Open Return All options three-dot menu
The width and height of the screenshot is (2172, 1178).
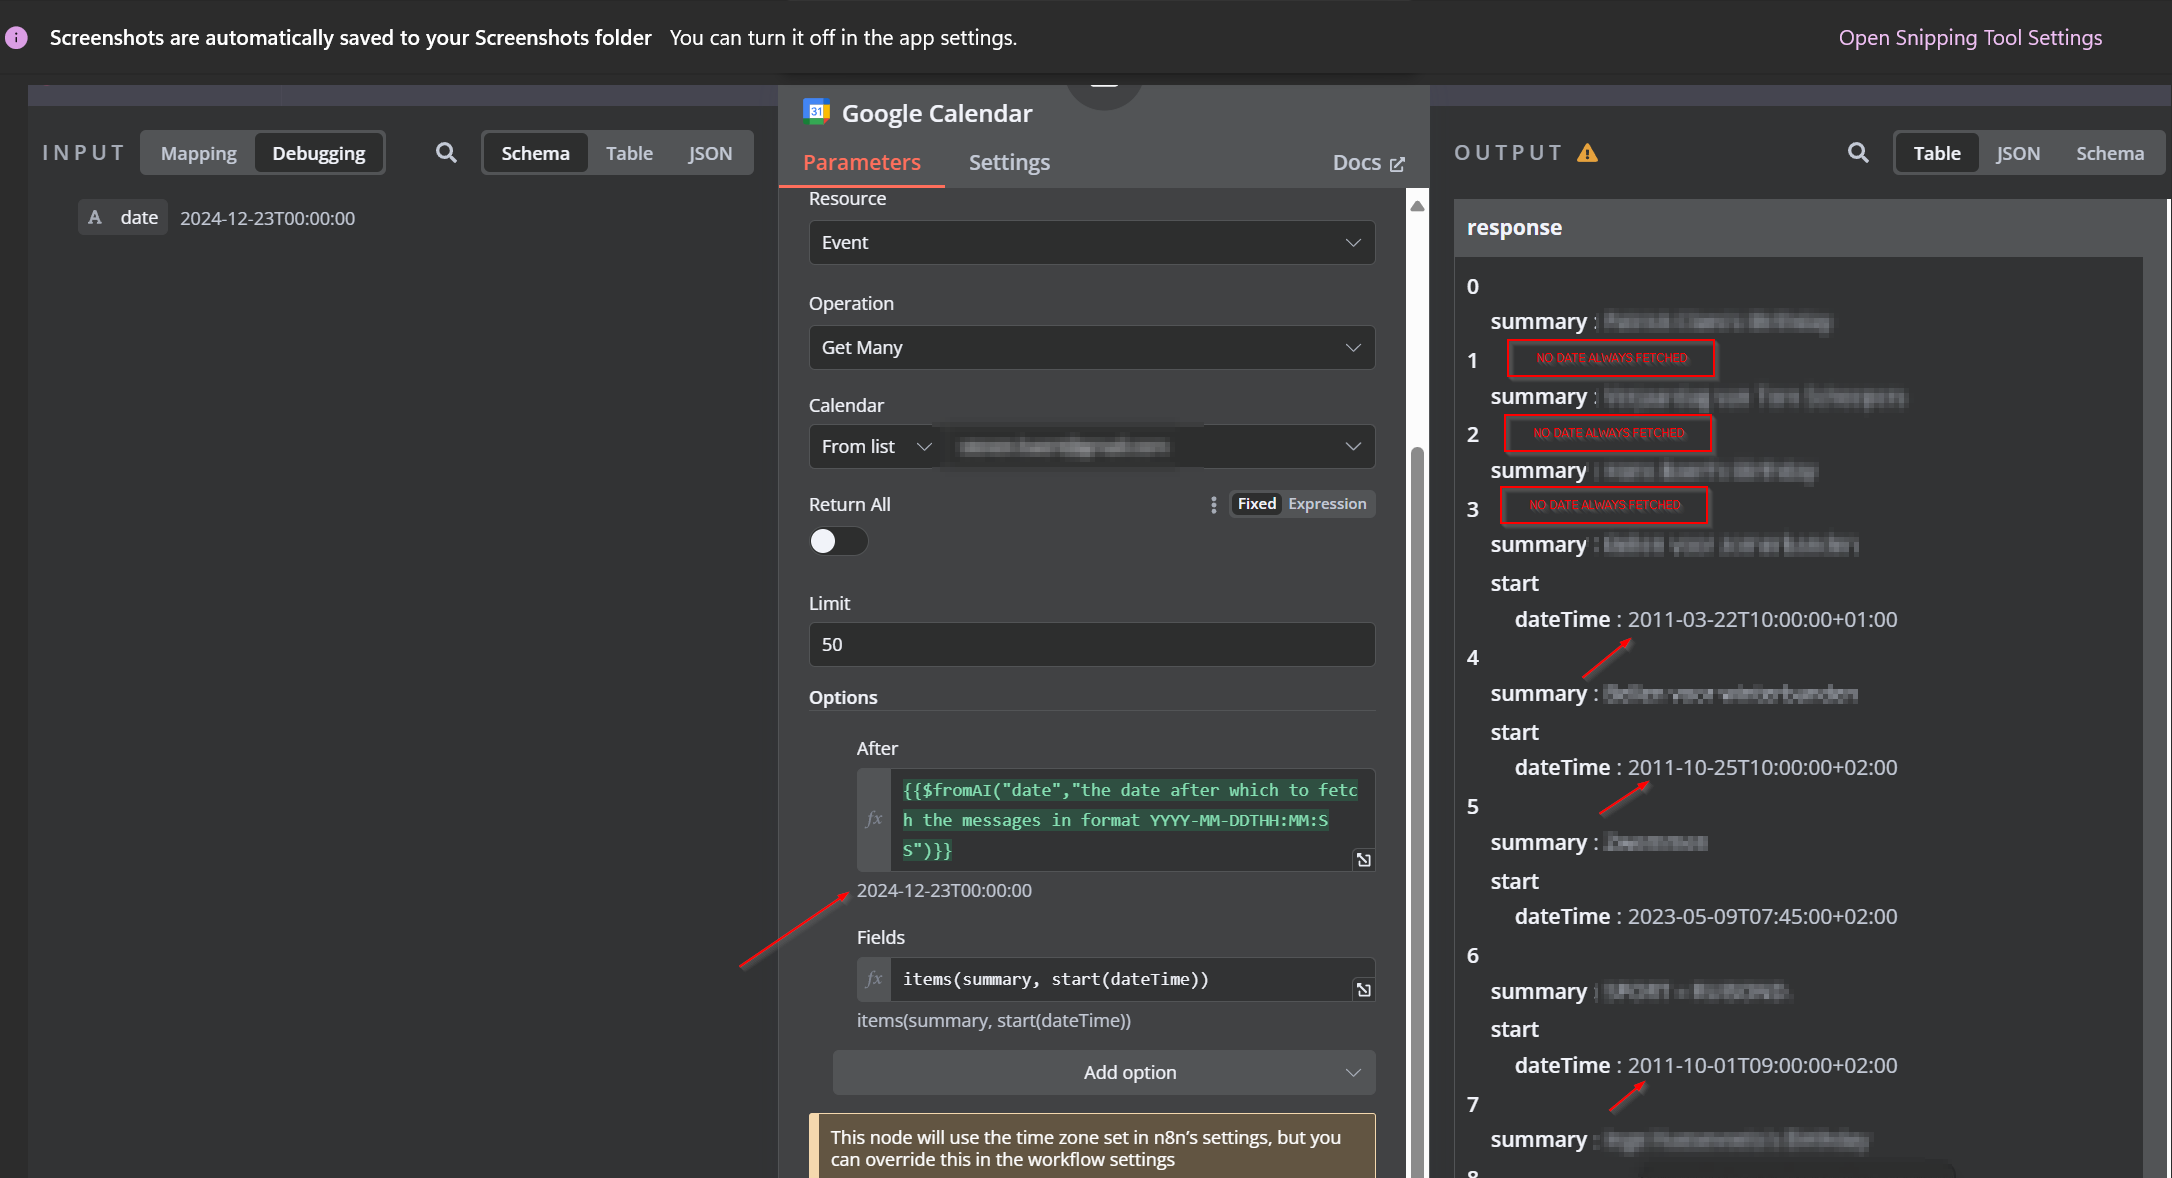pyautogui.click(x=1213, y=505)
